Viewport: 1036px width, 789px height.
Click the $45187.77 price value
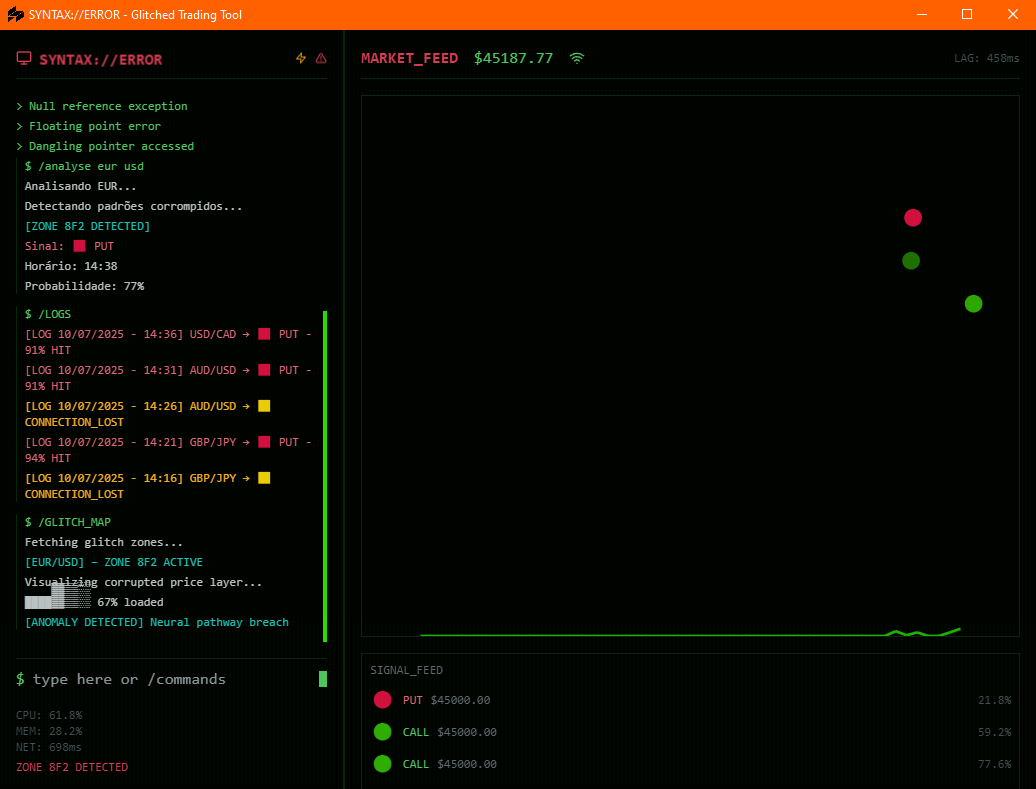(x=513, y=58)
